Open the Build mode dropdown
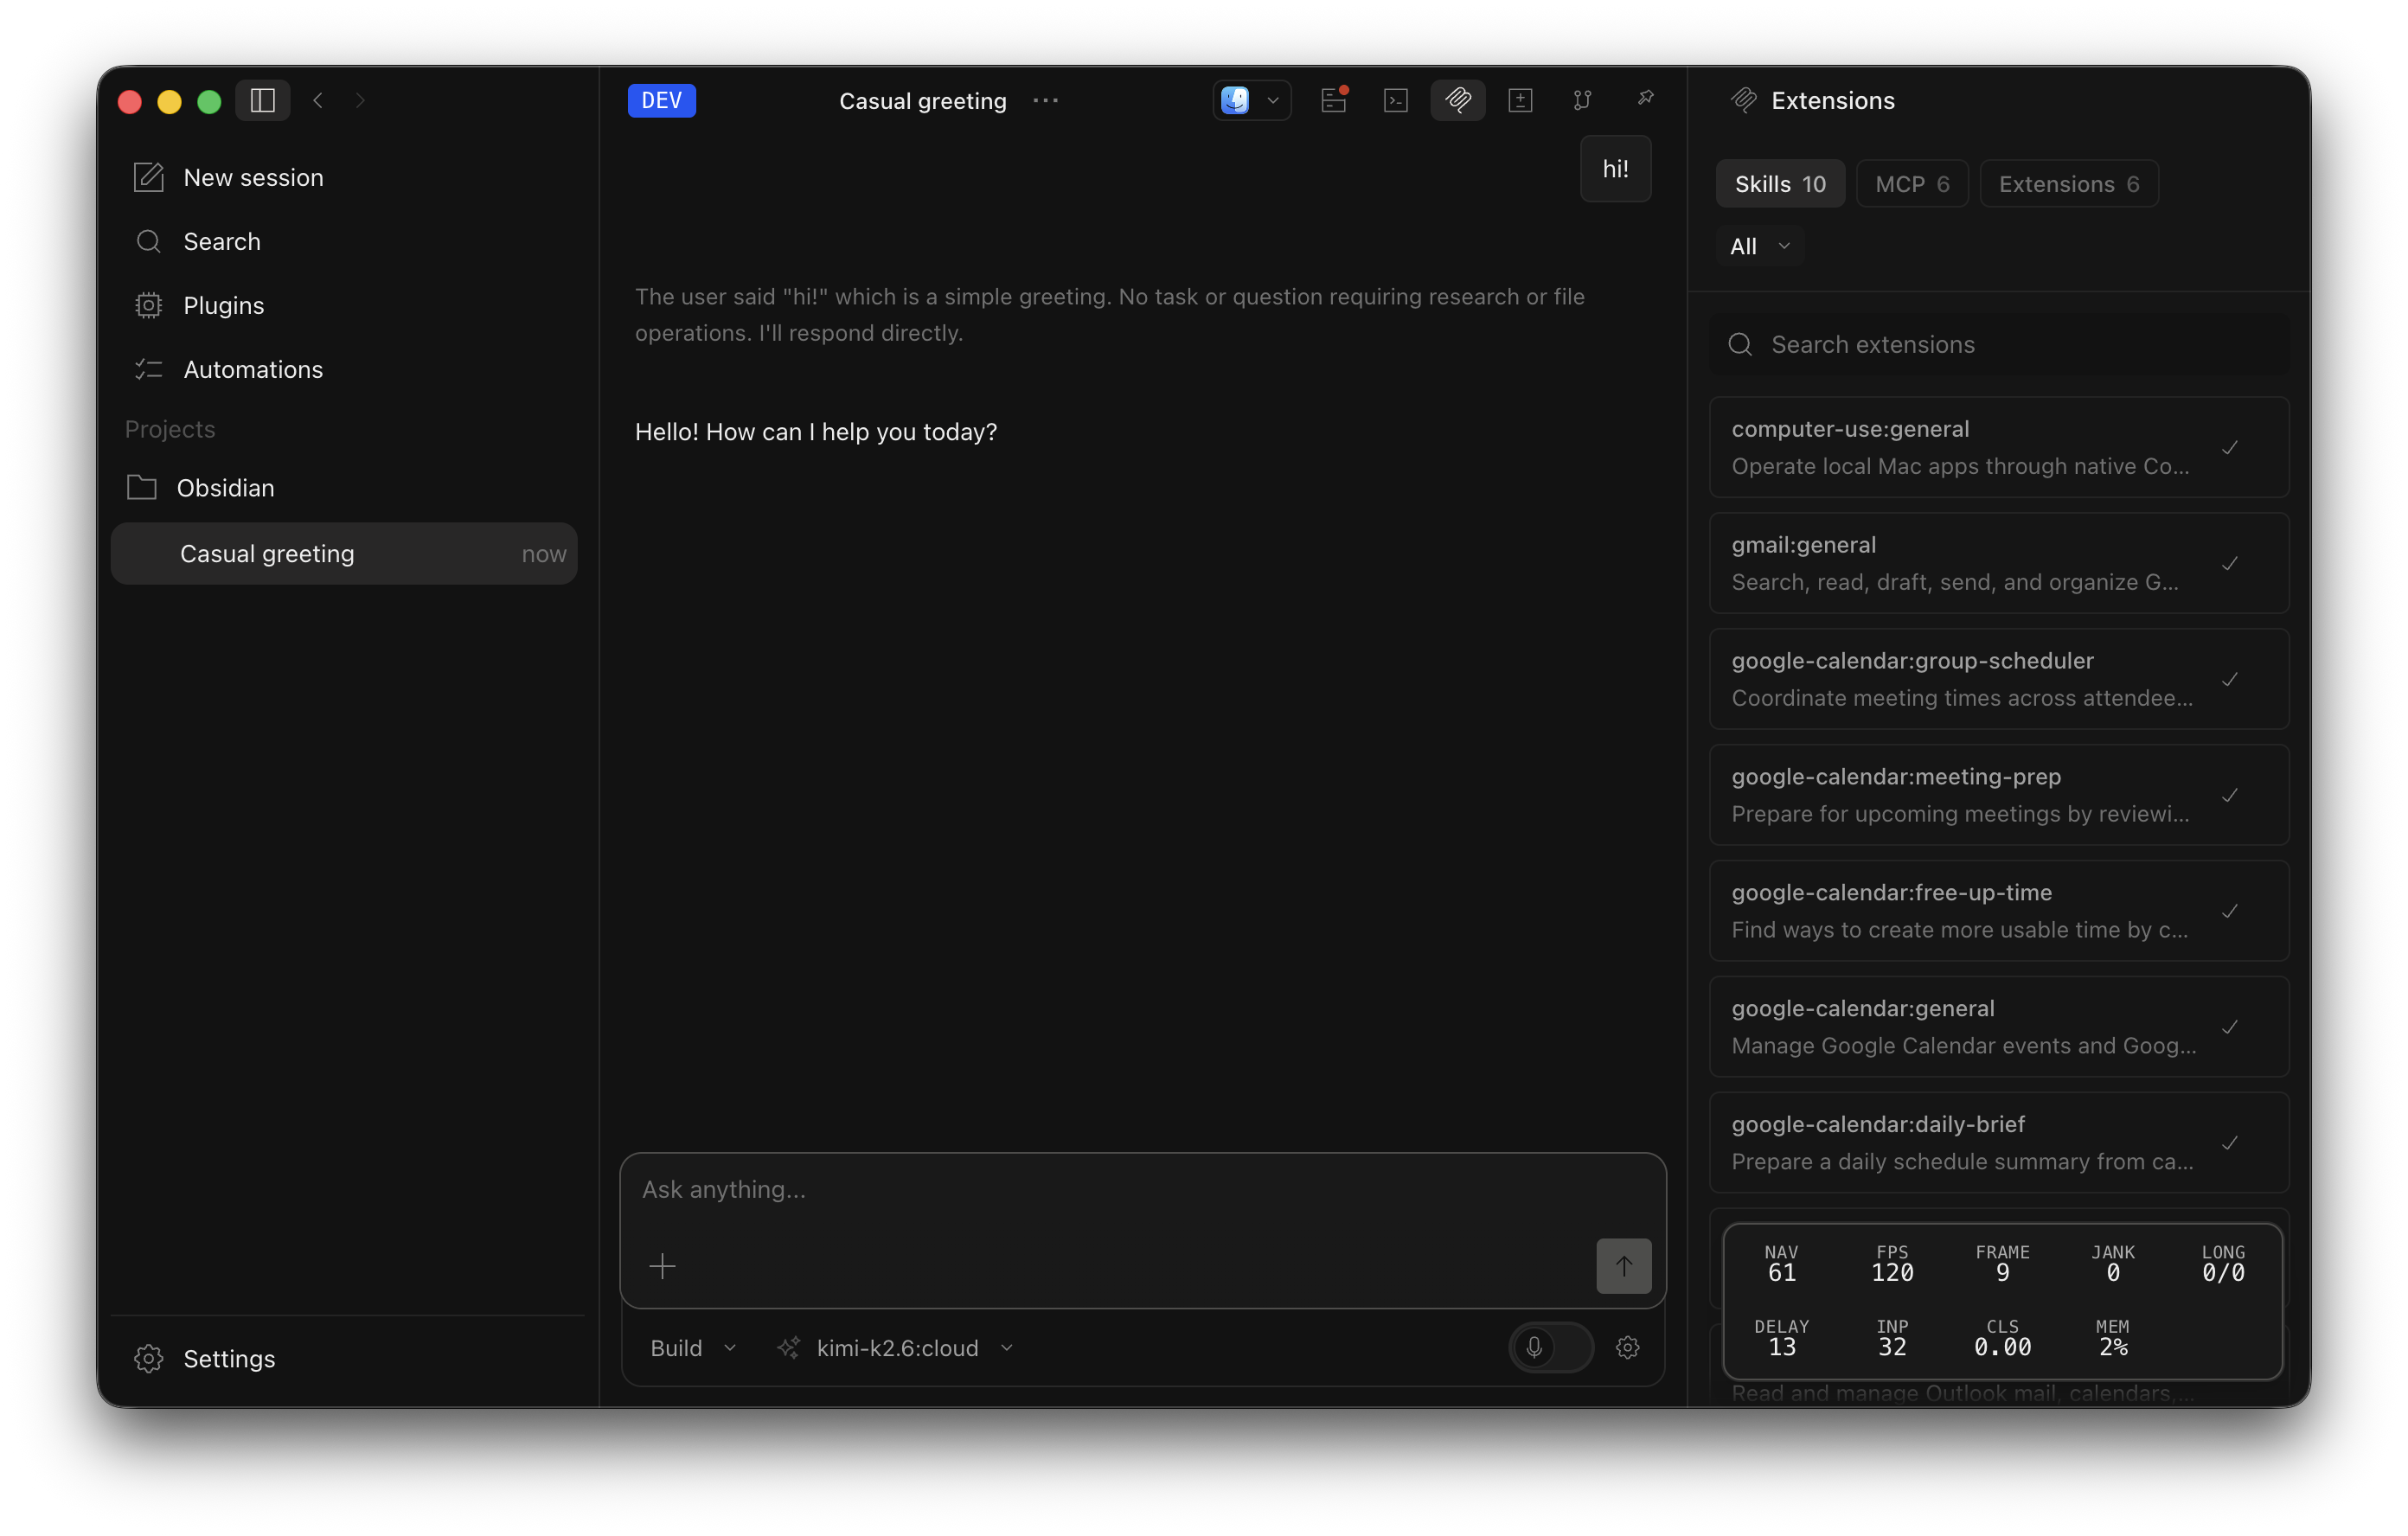2408x1536 pixels. (x=693, y=1348)
